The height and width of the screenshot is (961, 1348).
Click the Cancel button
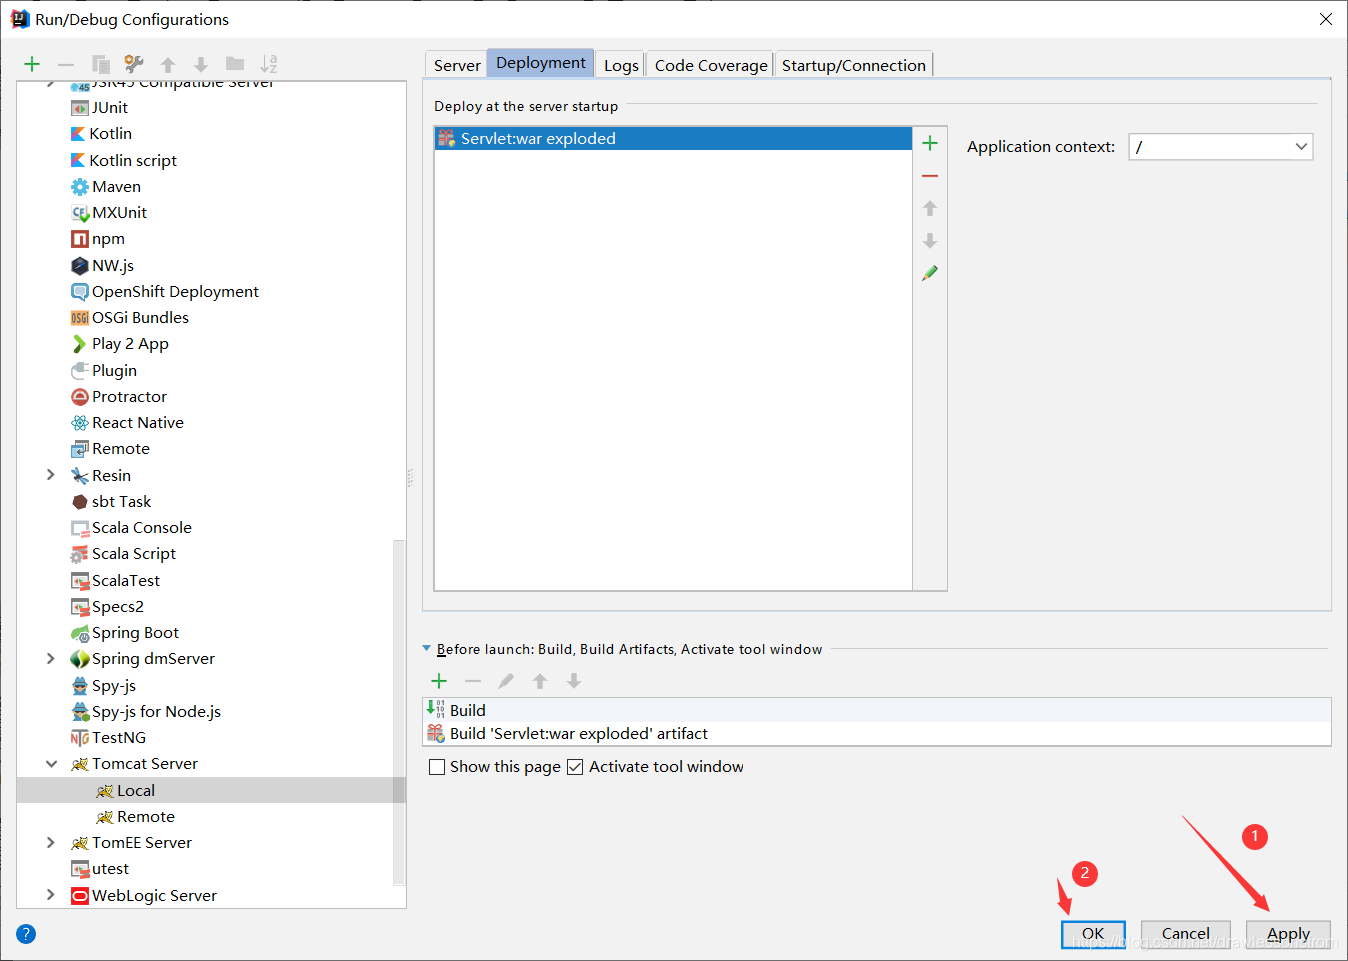[1186, 934]
